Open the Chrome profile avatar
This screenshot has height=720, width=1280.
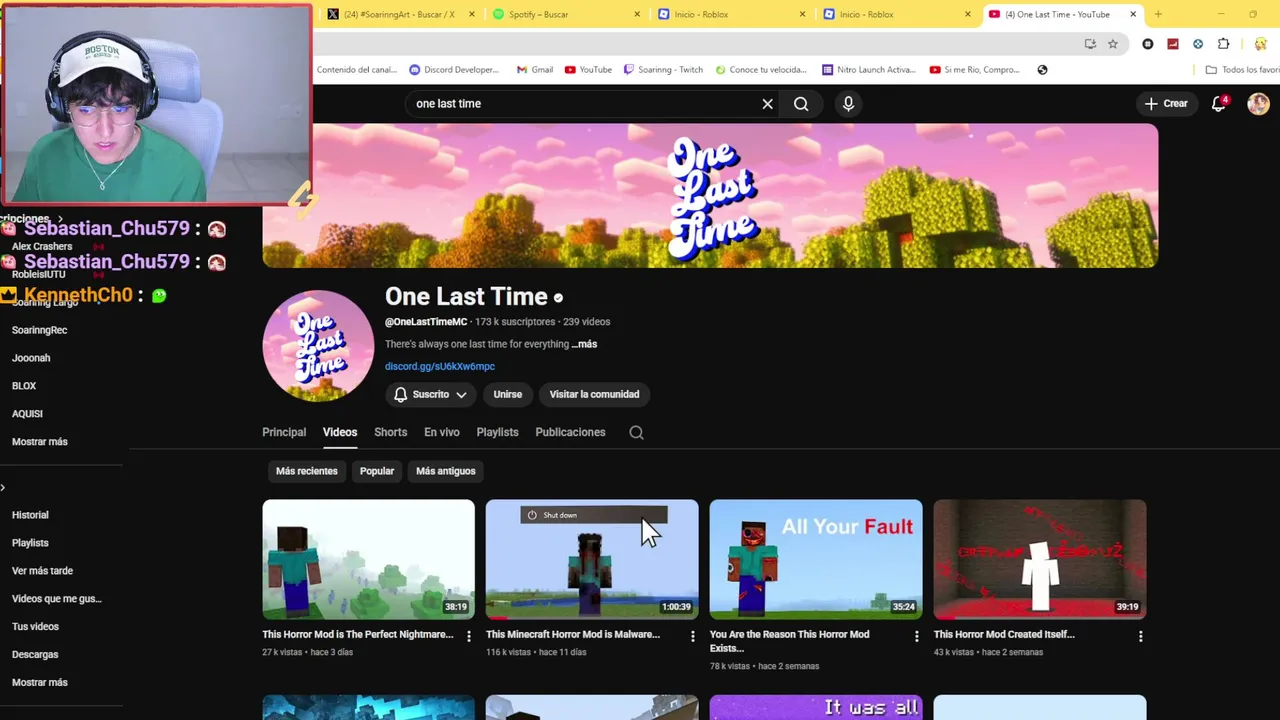pyautogui.click(x=1259, y=44)
